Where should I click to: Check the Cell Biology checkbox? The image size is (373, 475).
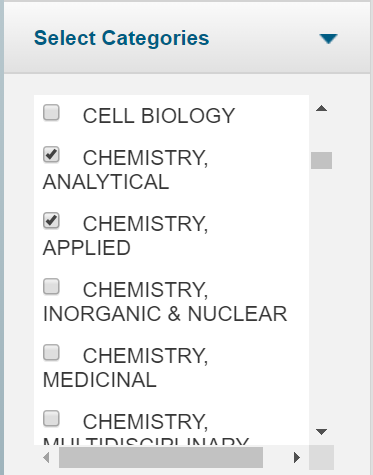point(51,112)
